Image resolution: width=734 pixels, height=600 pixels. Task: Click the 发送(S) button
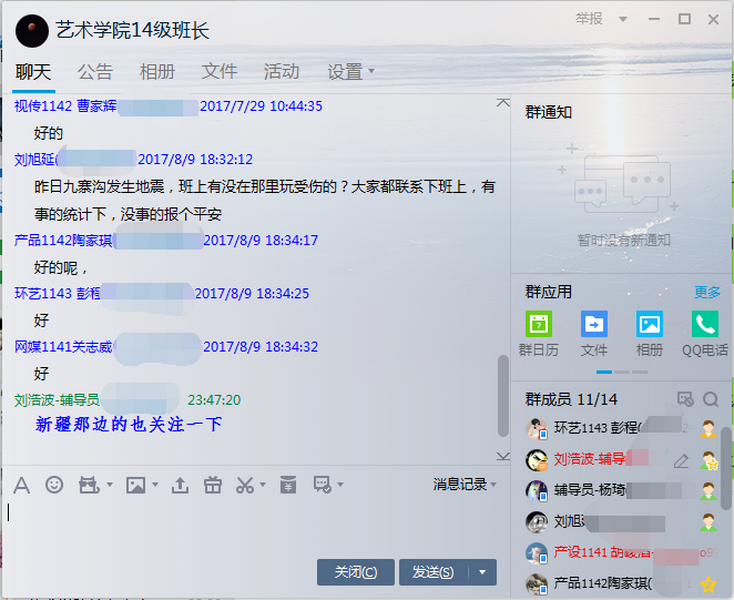433,572
